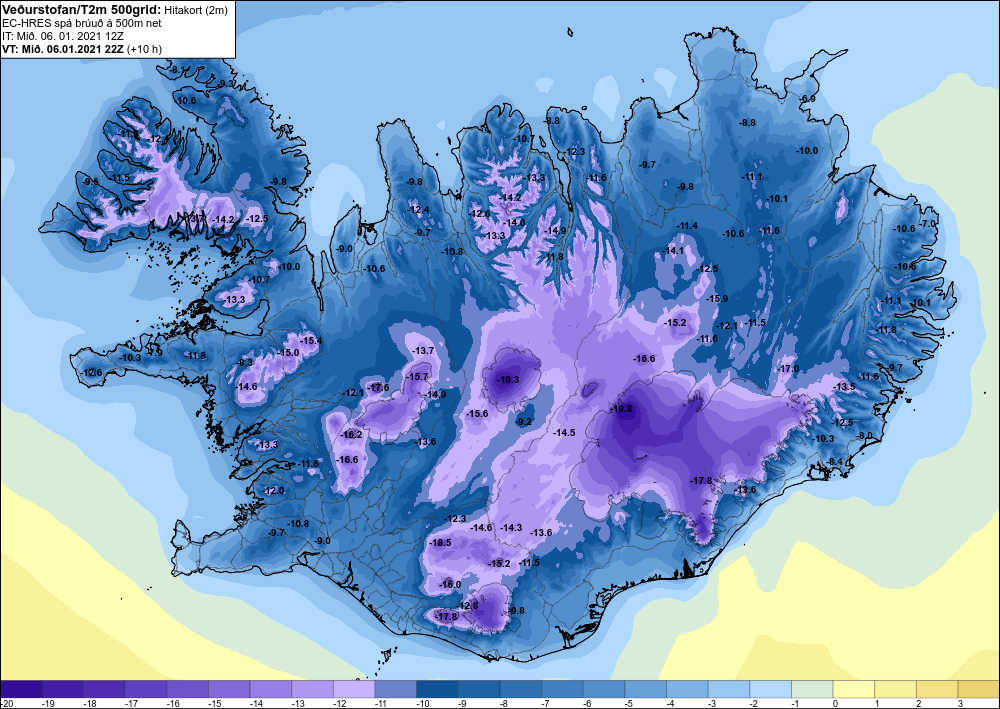
Task: Click the "-9.6" temperature value on the map
Action: pyautogui.click(x=91, y=182)
